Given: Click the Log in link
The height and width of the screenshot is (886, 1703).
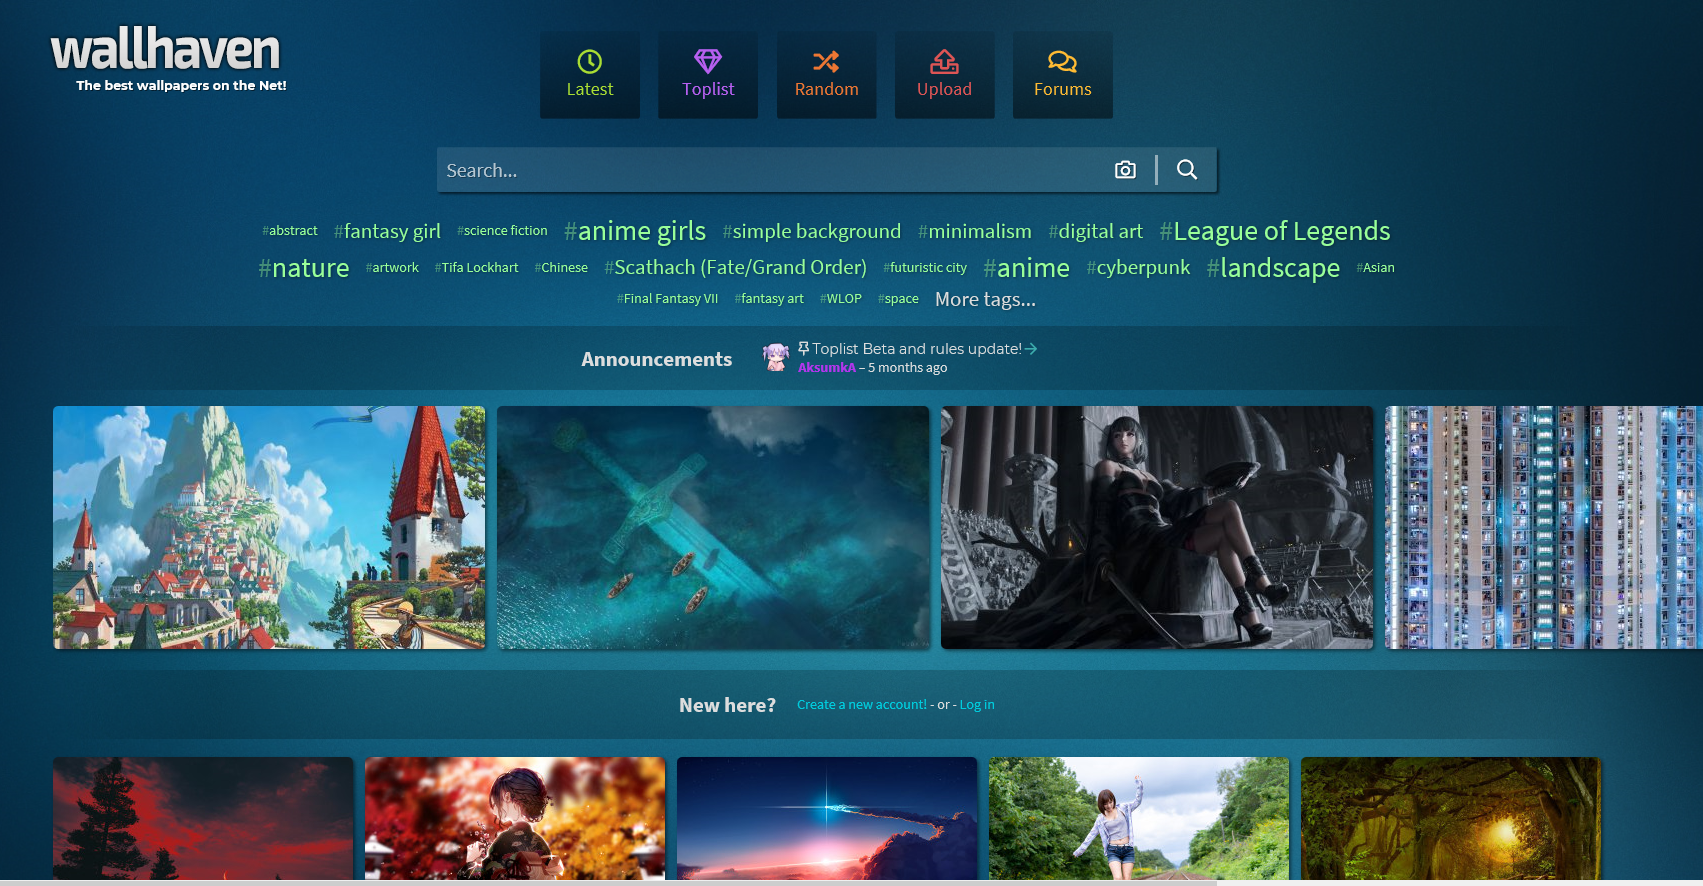Looking at the screenshot, I should [x=977, y=705].
